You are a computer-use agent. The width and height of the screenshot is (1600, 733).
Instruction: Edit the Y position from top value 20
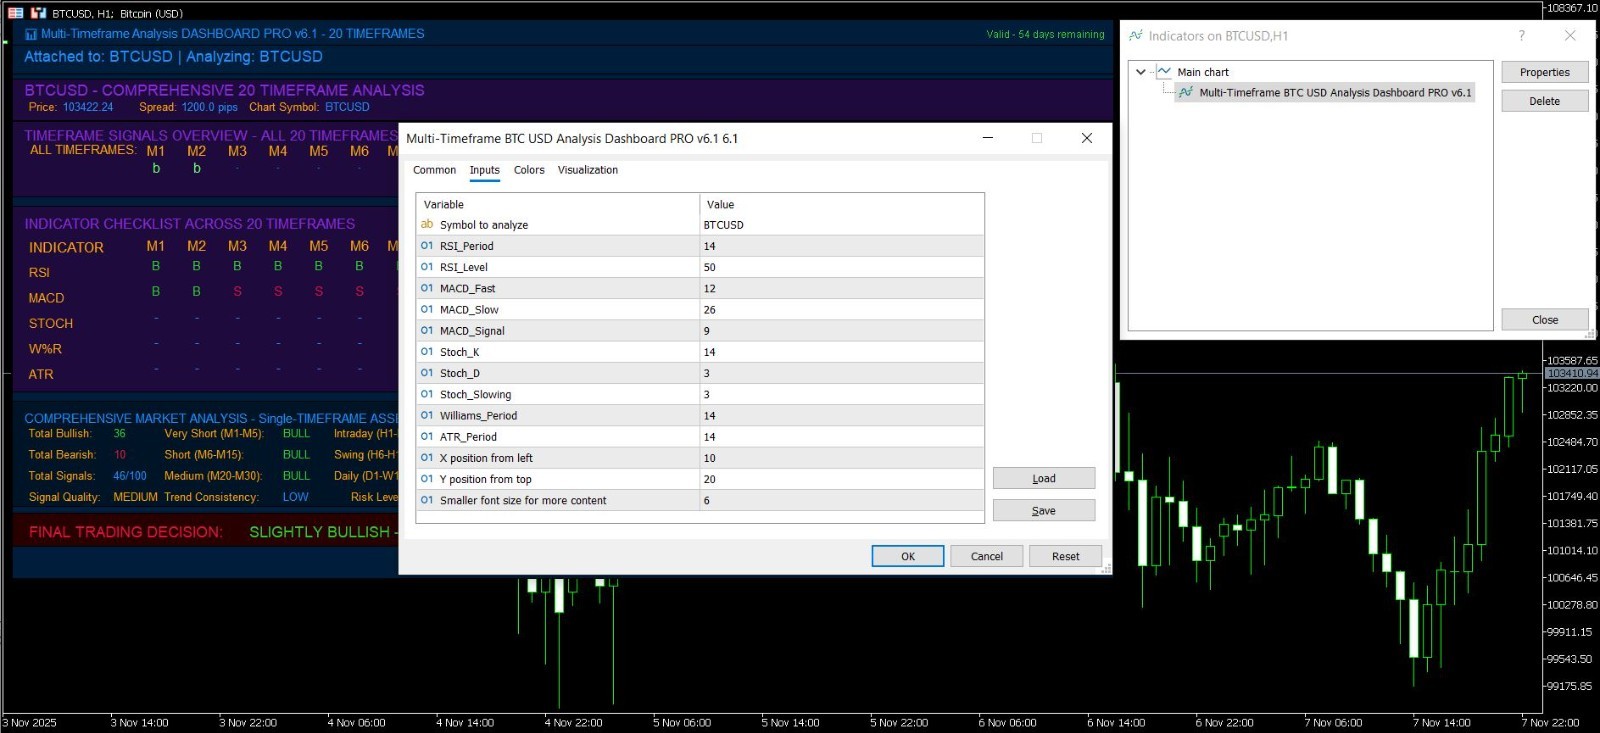pyautogui.click(x=841, y=479)
